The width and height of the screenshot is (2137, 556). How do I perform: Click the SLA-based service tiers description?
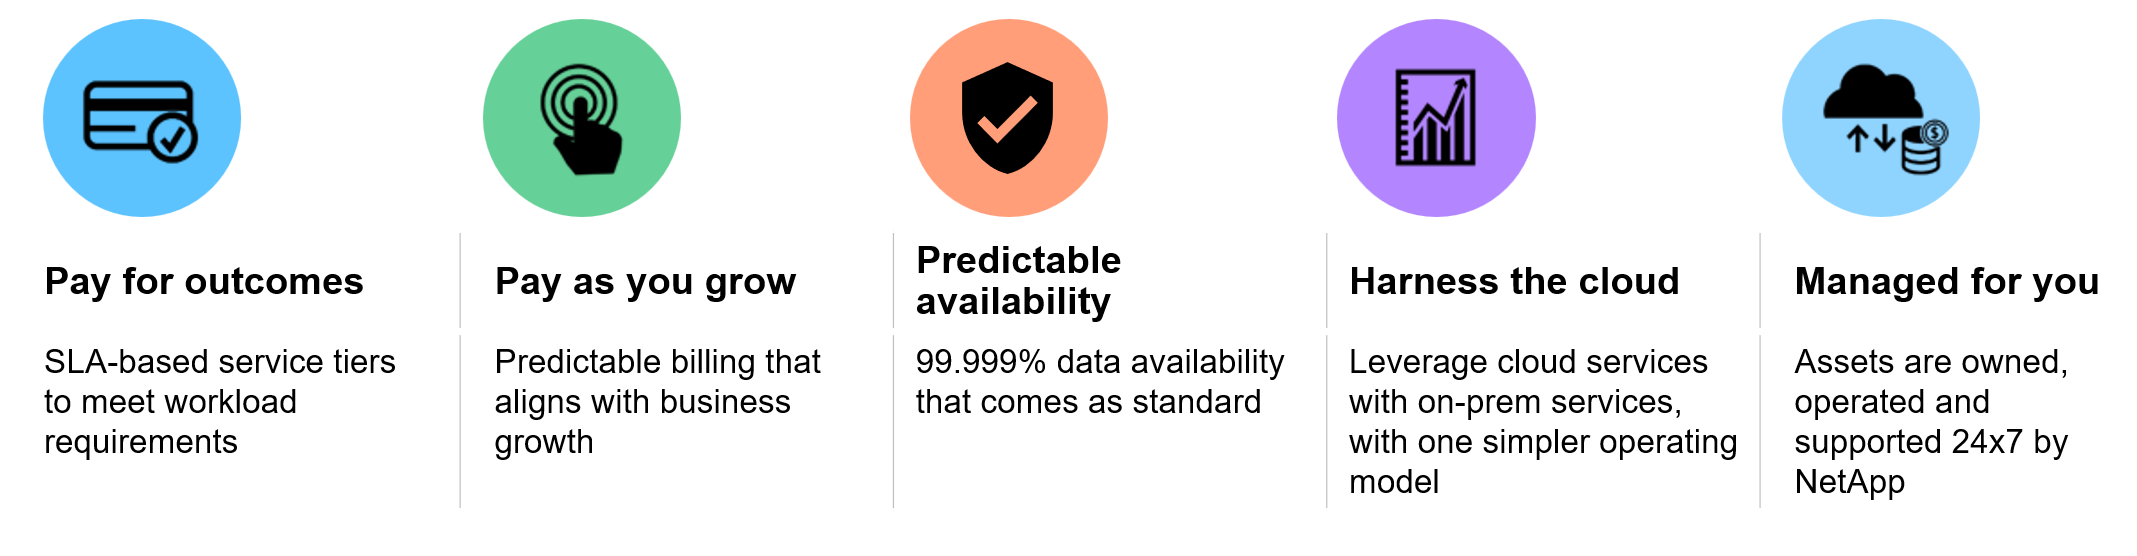220,401
